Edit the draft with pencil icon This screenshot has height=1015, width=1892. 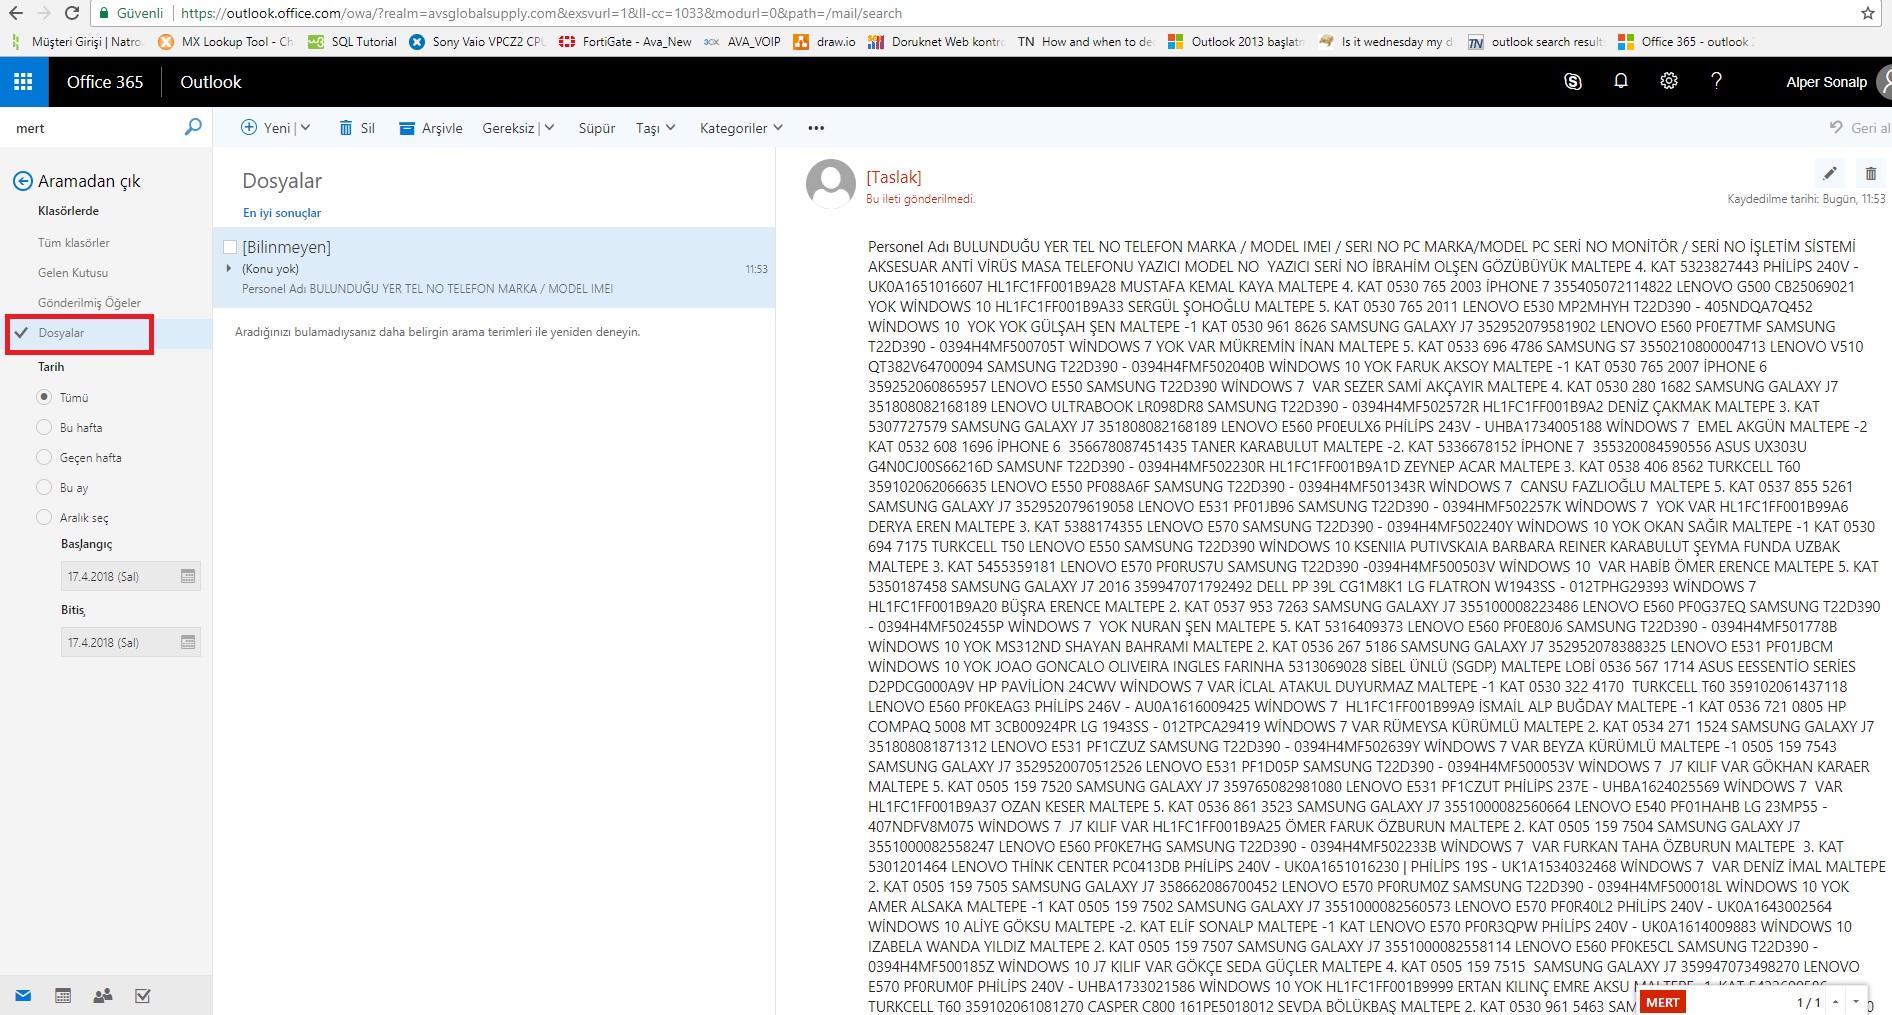tap(1829, 173)
